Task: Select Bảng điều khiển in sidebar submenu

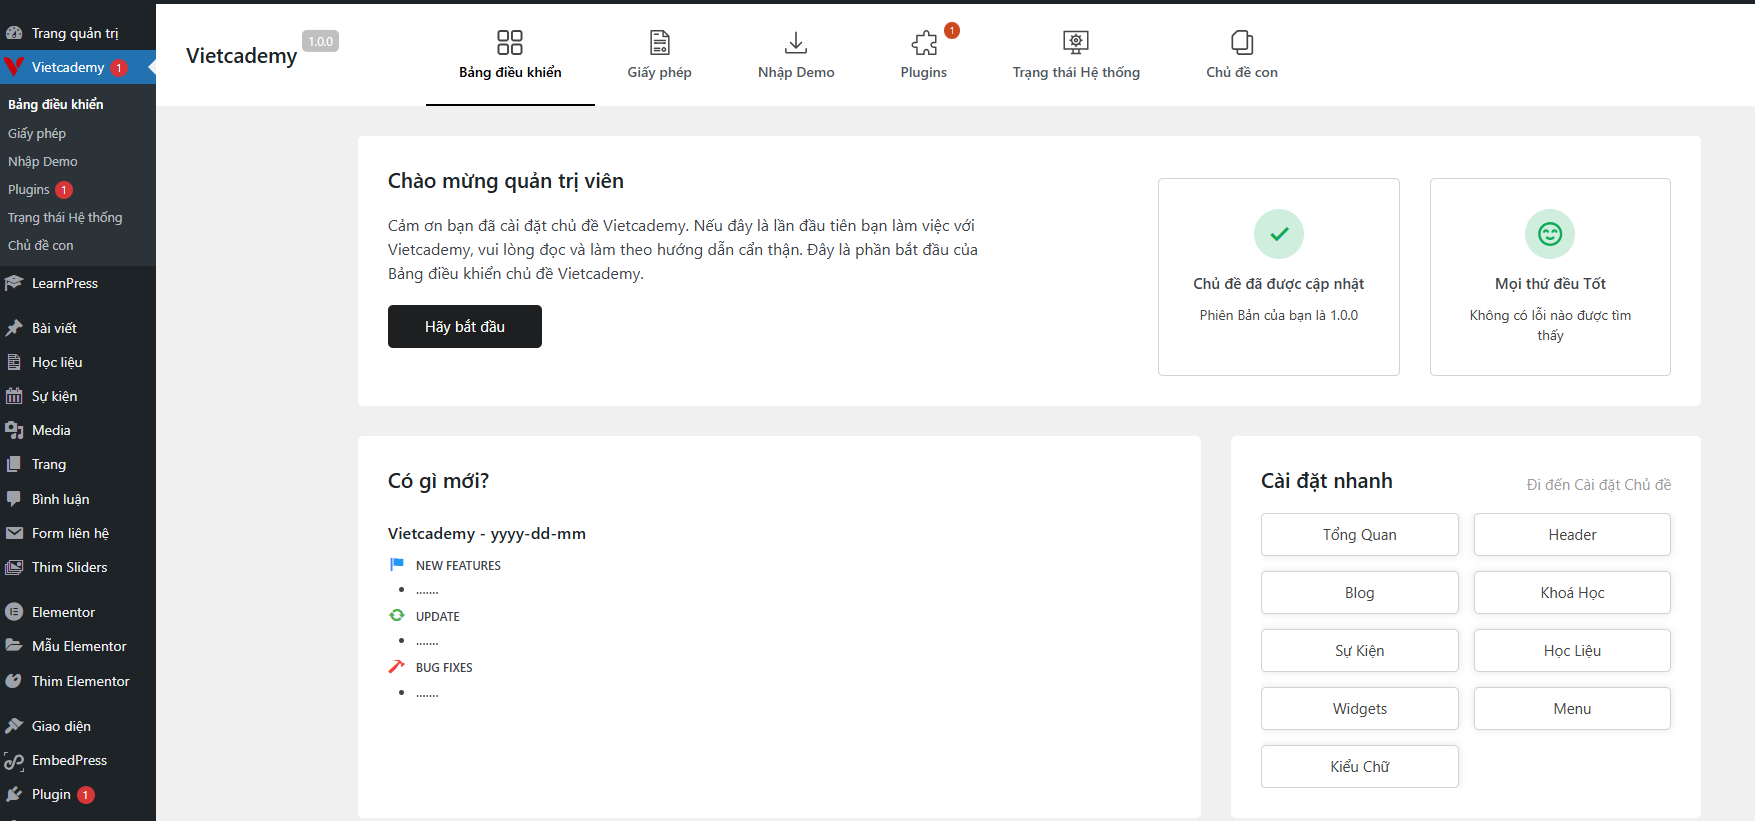Action: pyautogui.click(x=56, y=104)
